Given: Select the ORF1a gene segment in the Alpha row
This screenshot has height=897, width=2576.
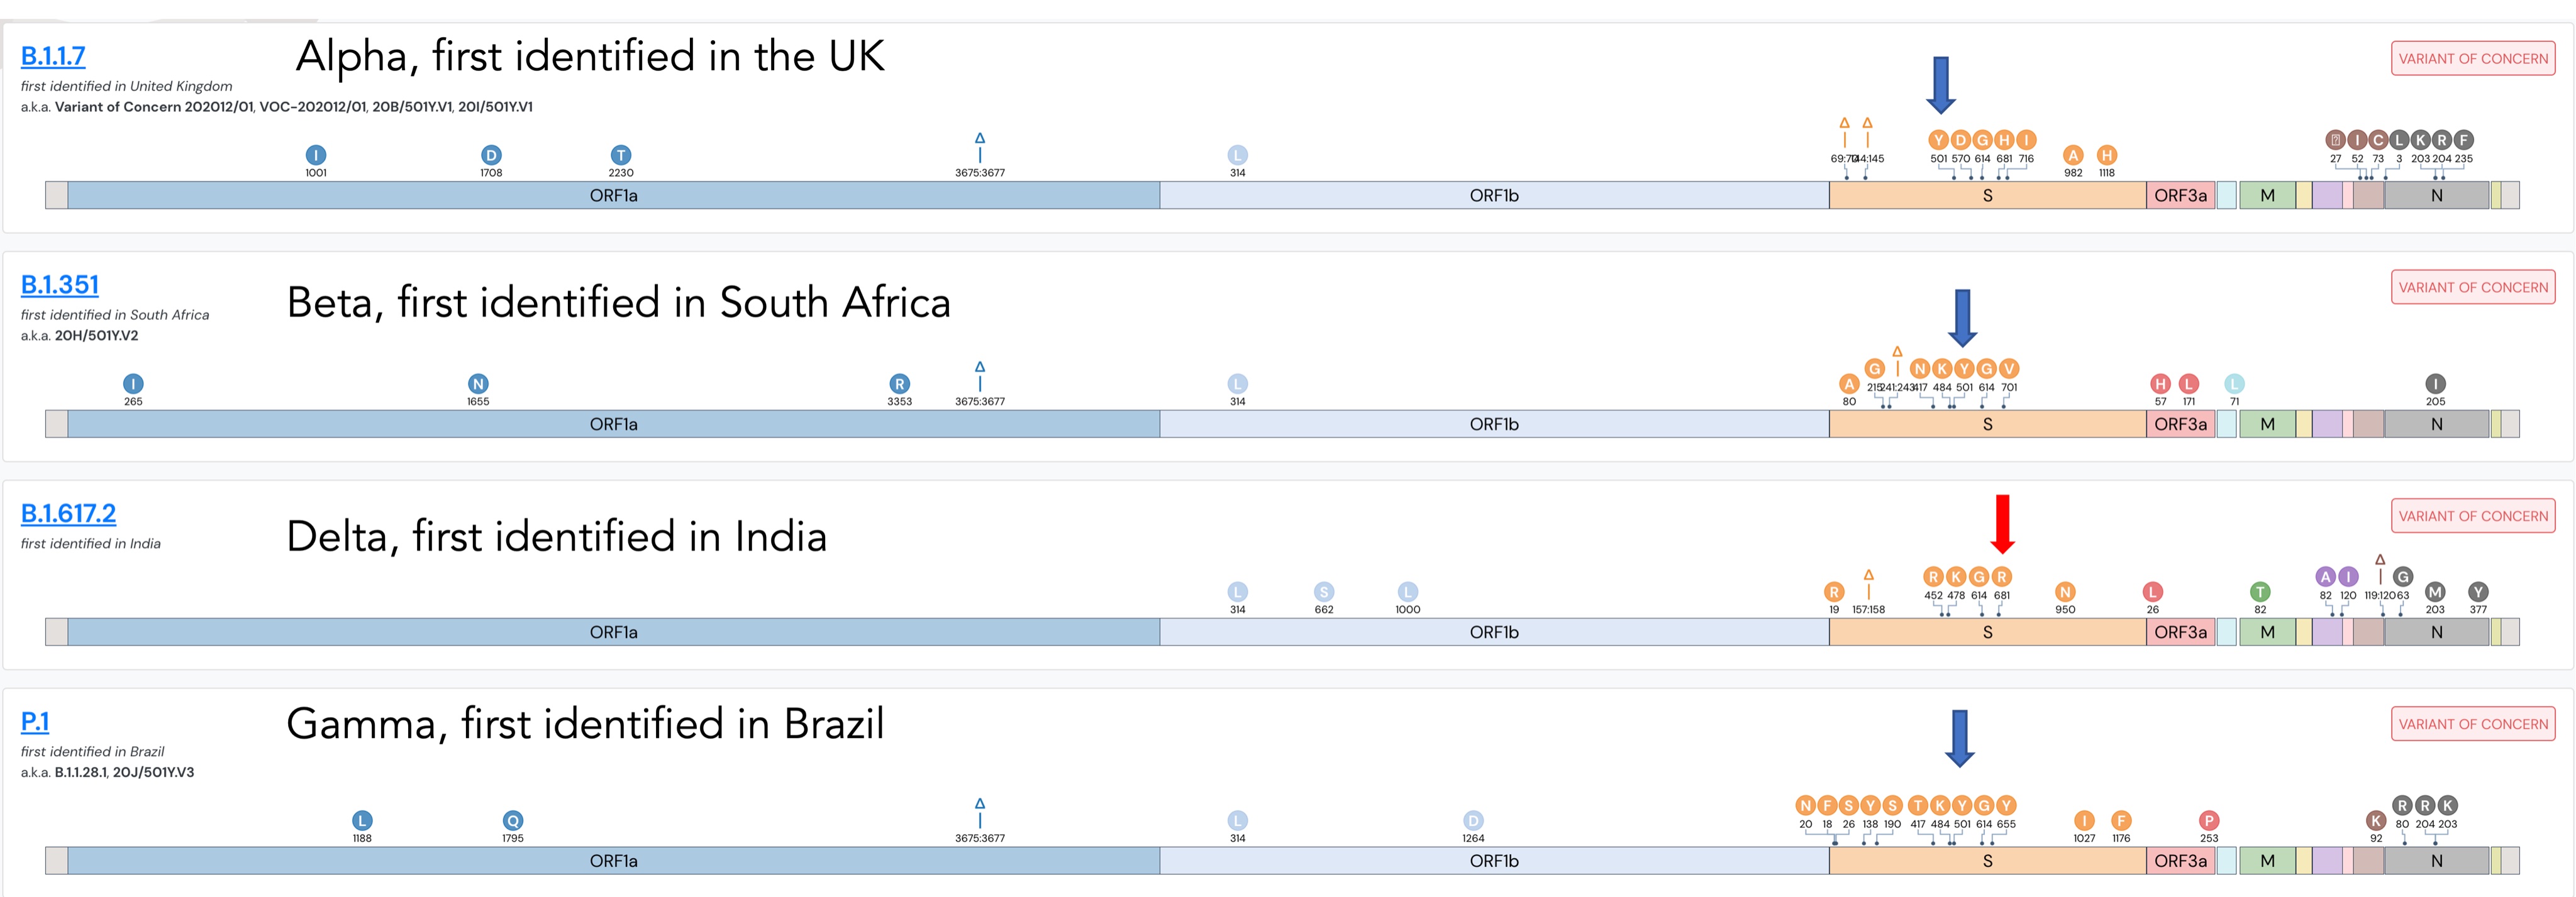Looking at the screenshot, I should point(613,196).
